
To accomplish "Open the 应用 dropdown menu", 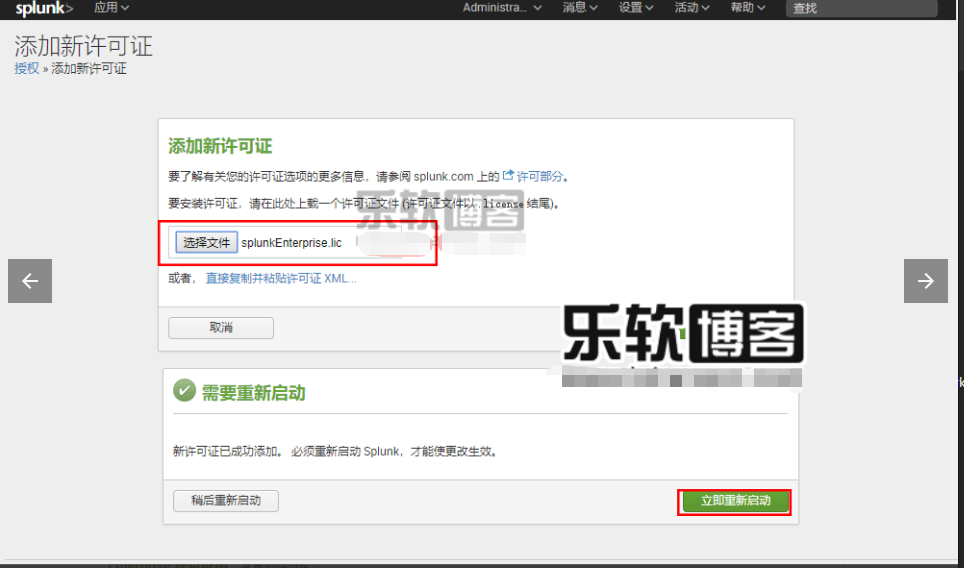I will point(111,8).
